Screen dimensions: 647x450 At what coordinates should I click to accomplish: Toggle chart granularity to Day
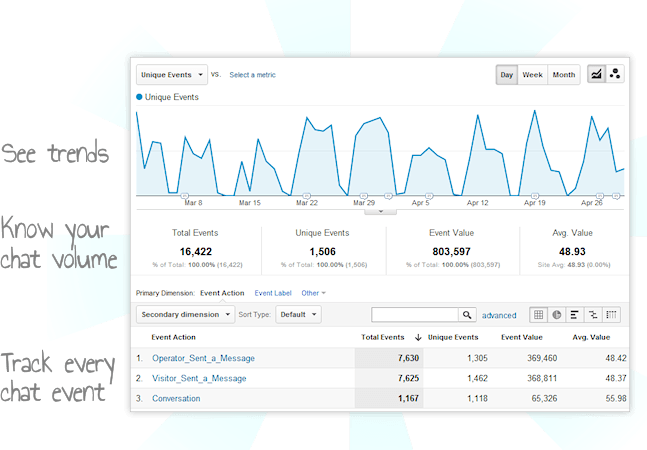pyautogui.click(x=508, y=75)
